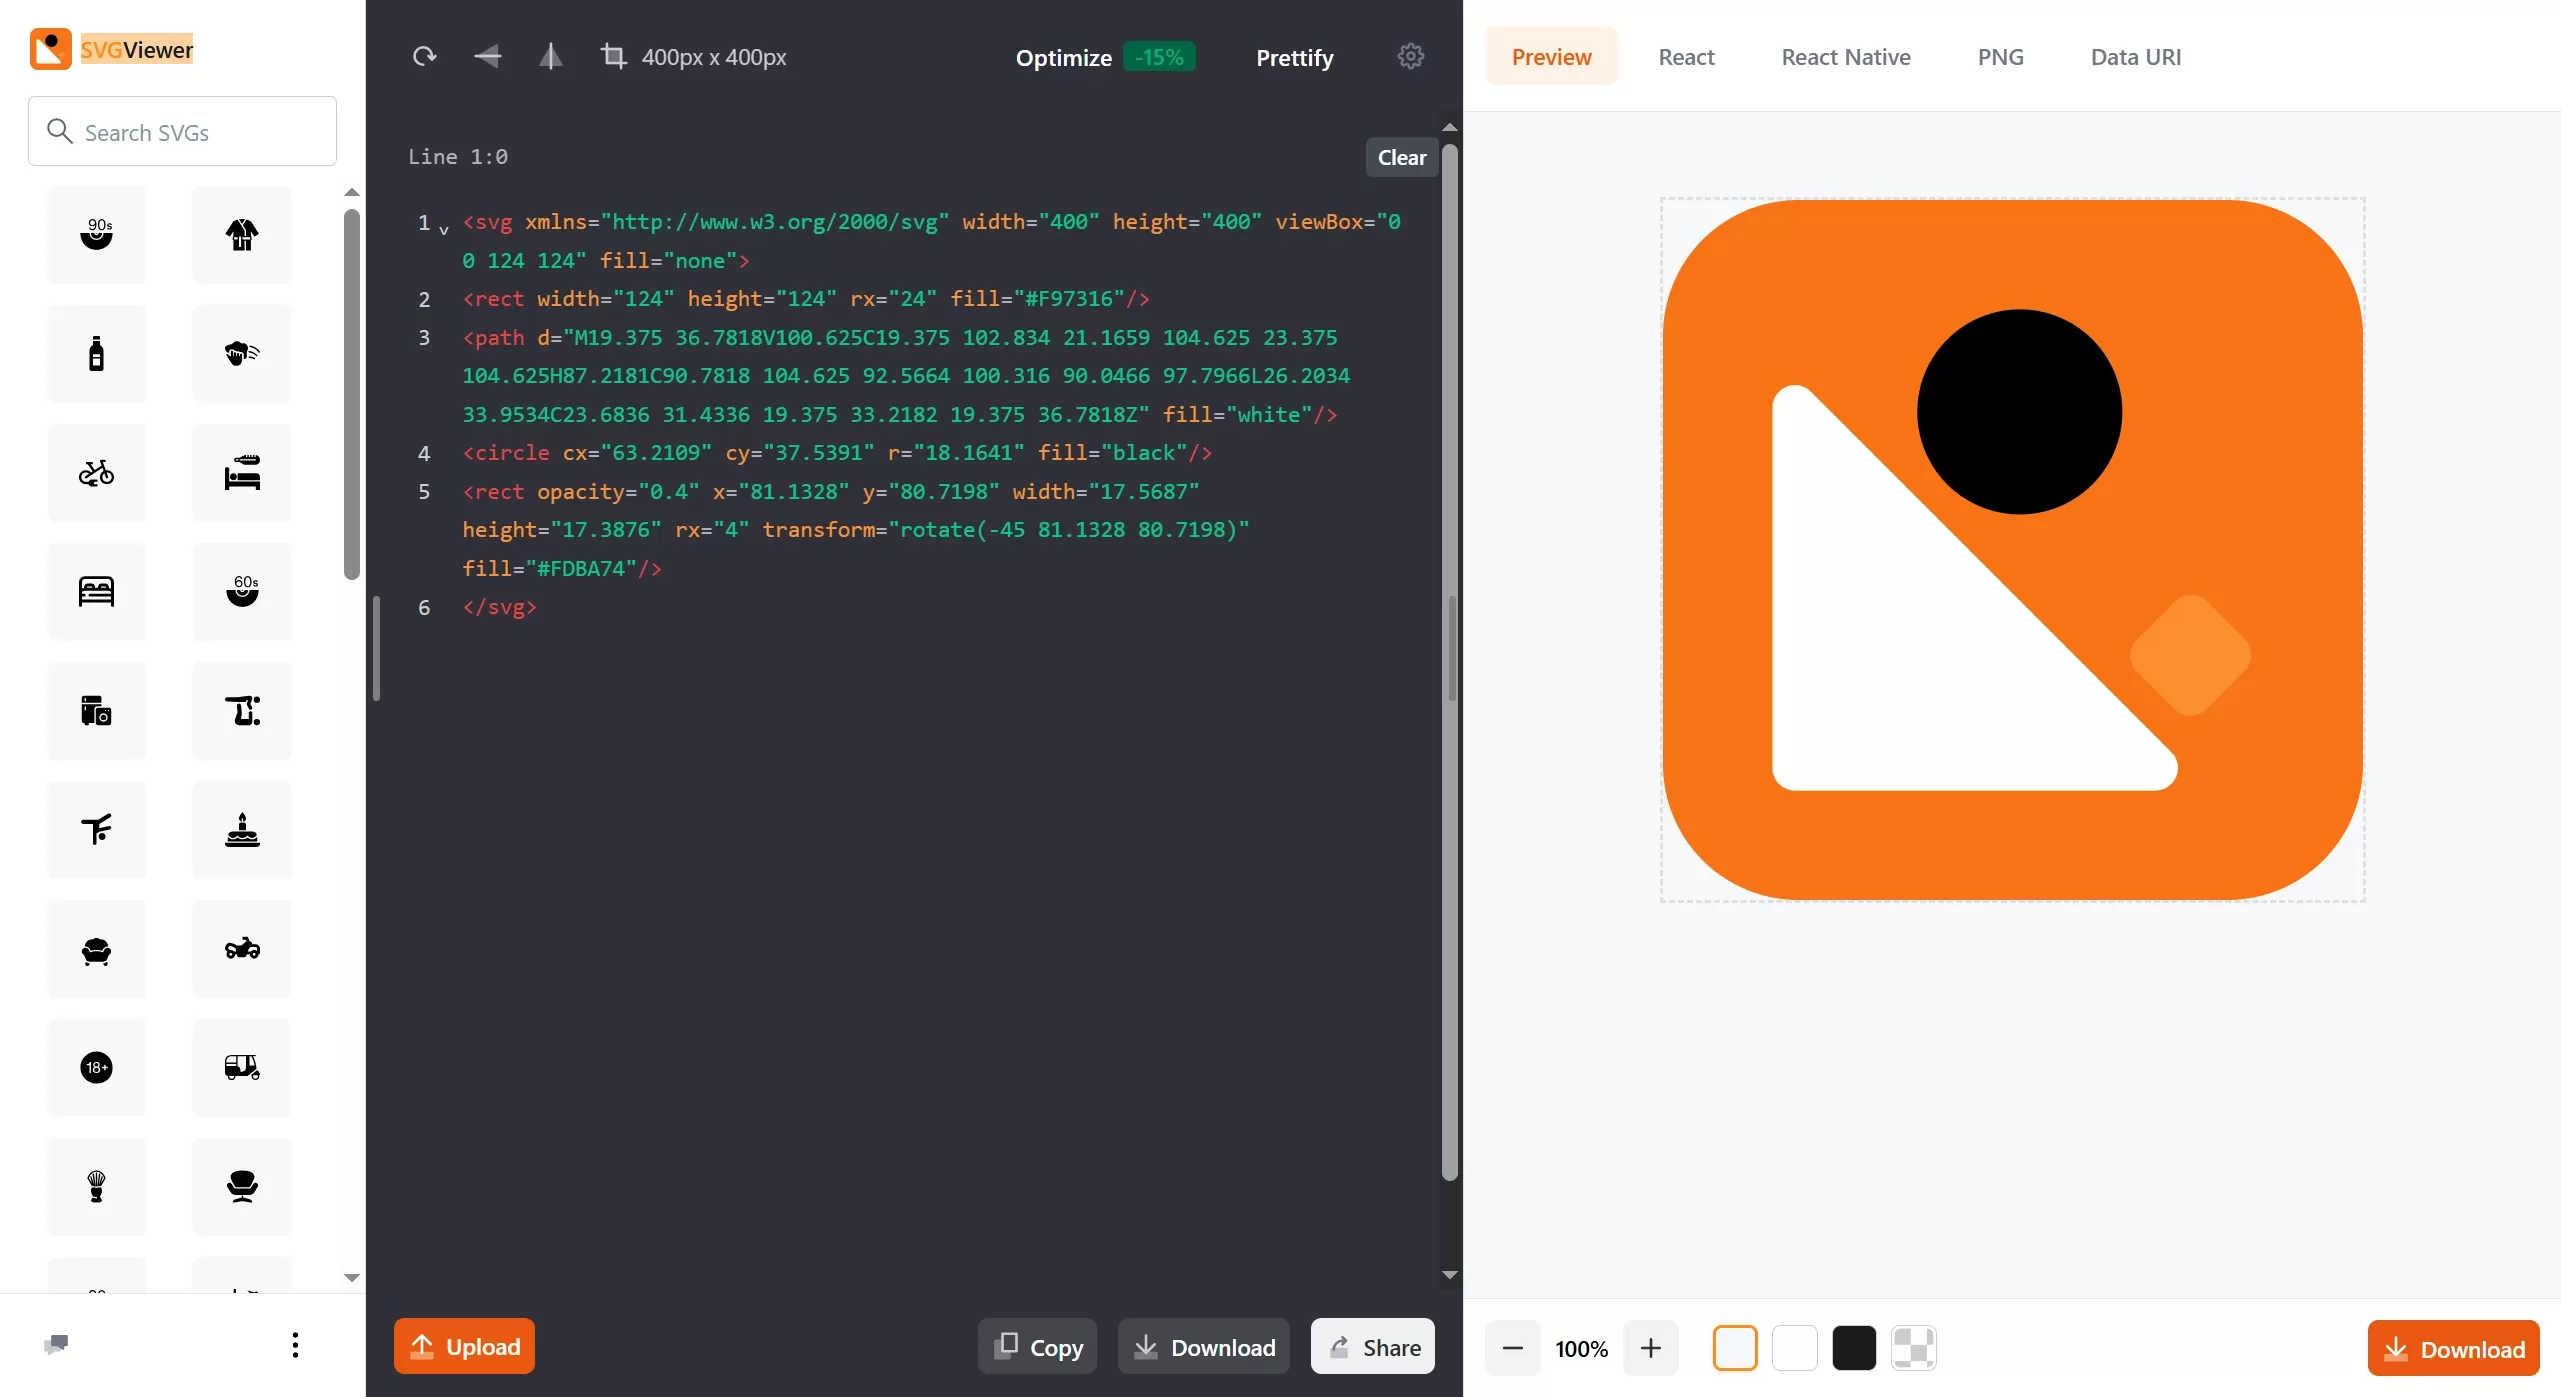Copy the SVG code
The height and width of the screenshot is (1397, 2561).
tap(1038, 1347)
